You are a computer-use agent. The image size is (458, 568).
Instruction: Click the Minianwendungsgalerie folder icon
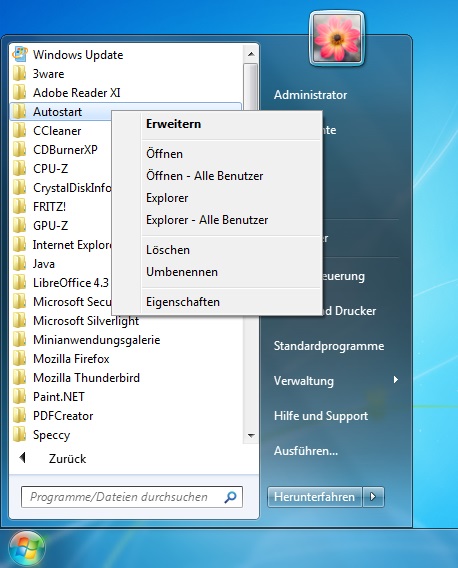pos(19,339)
